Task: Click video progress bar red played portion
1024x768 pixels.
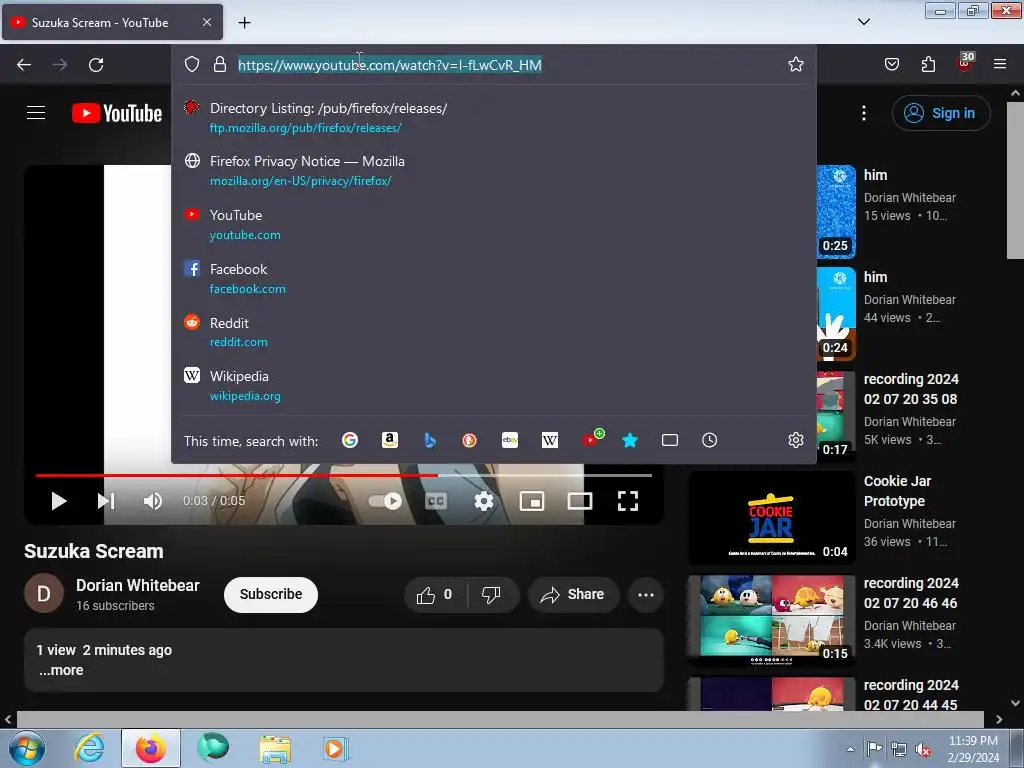Action: coord(236,475)
